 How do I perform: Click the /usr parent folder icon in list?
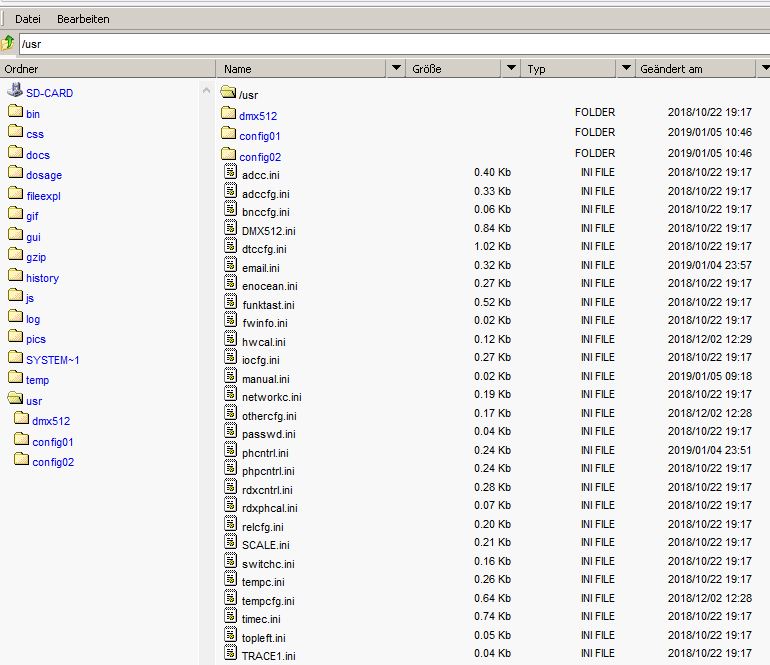(x=228, y=91)
